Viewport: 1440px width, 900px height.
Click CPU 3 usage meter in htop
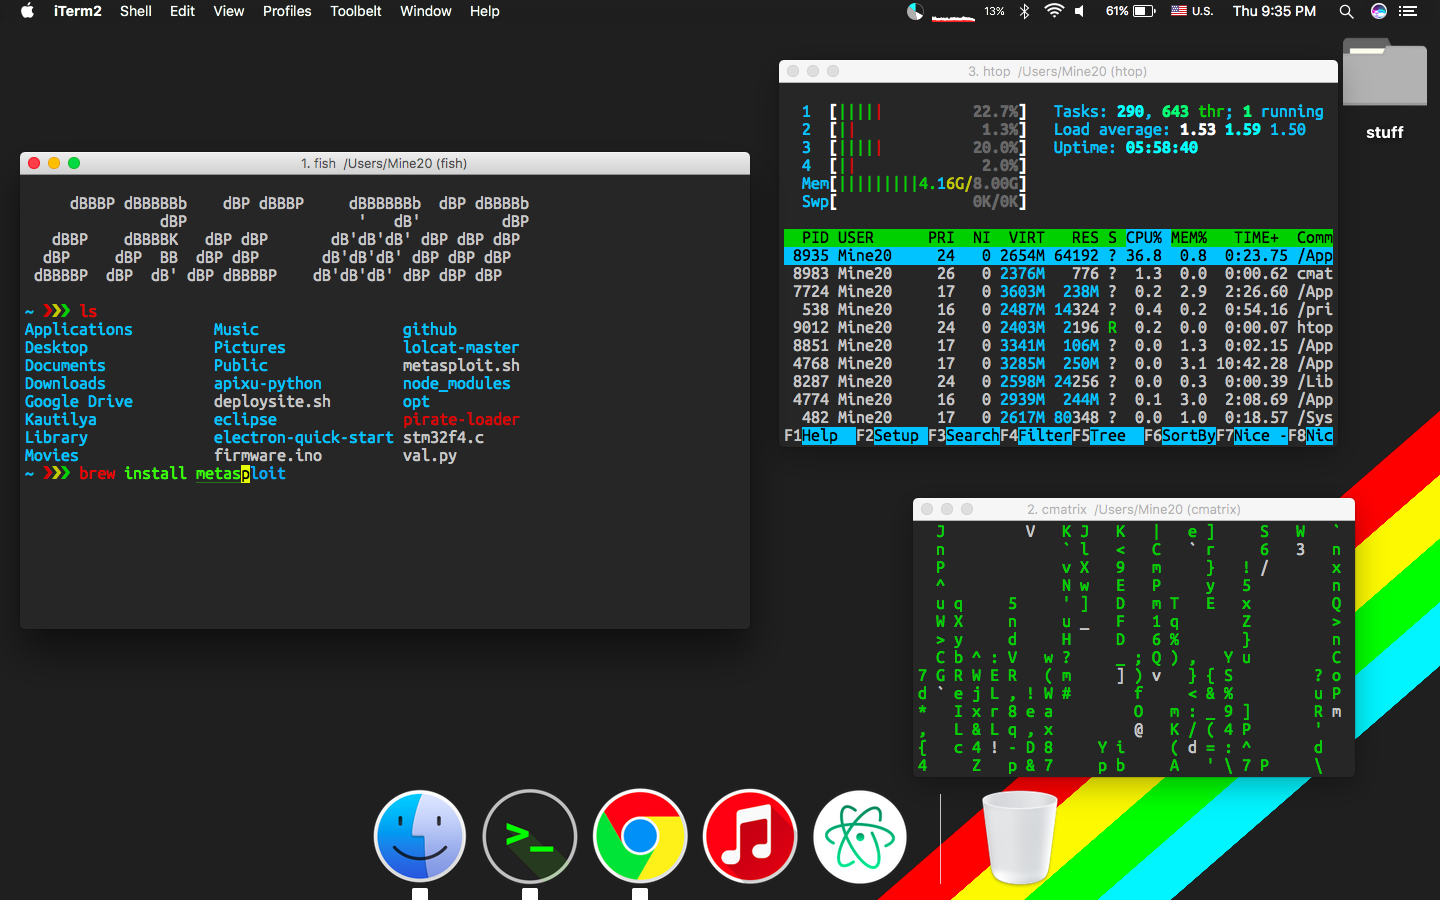[914, 148]
